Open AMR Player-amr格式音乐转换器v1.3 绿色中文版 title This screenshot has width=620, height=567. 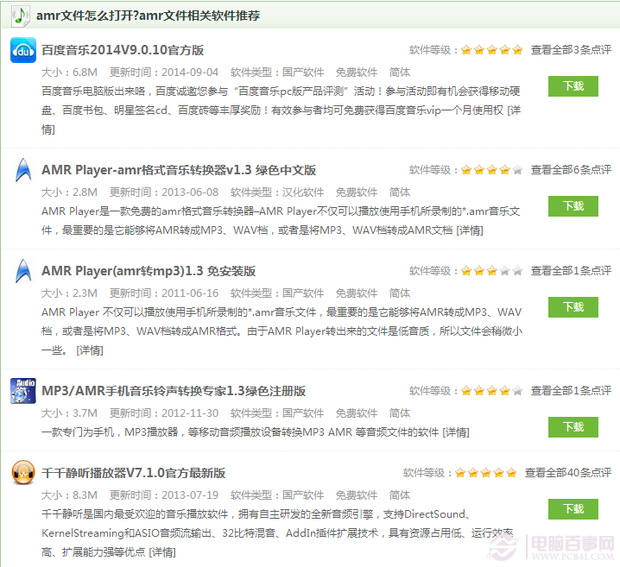(x=179, y=170)
